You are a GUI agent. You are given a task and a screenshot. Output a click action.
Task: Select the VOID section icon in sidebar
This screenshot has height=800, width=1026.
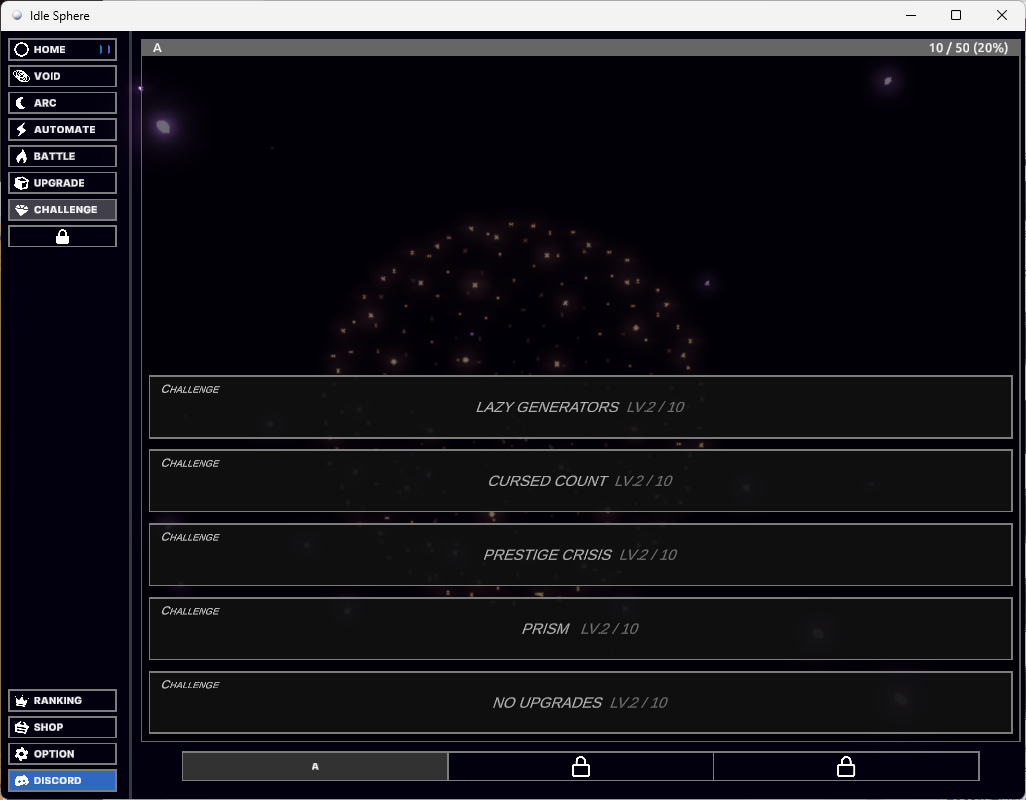click(x=20, y=75)
